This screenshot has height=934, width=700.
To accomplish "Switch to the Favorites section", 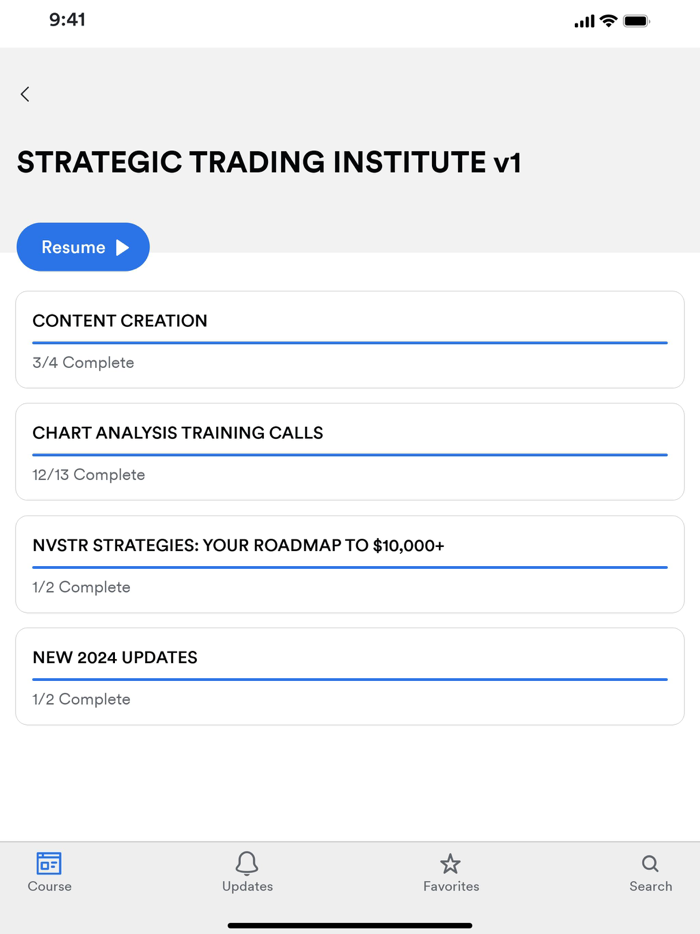I will pos(451,872).
